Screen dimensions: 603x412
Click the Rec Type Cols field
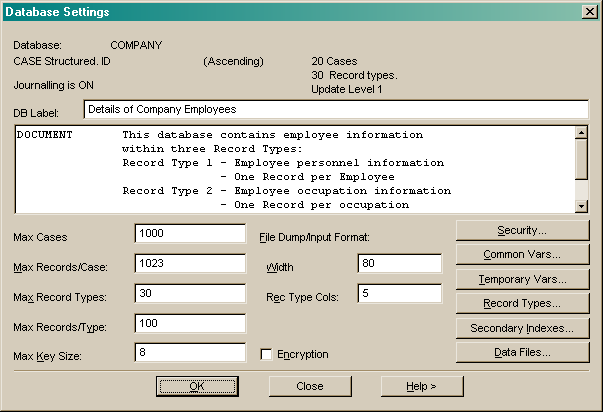400,294
